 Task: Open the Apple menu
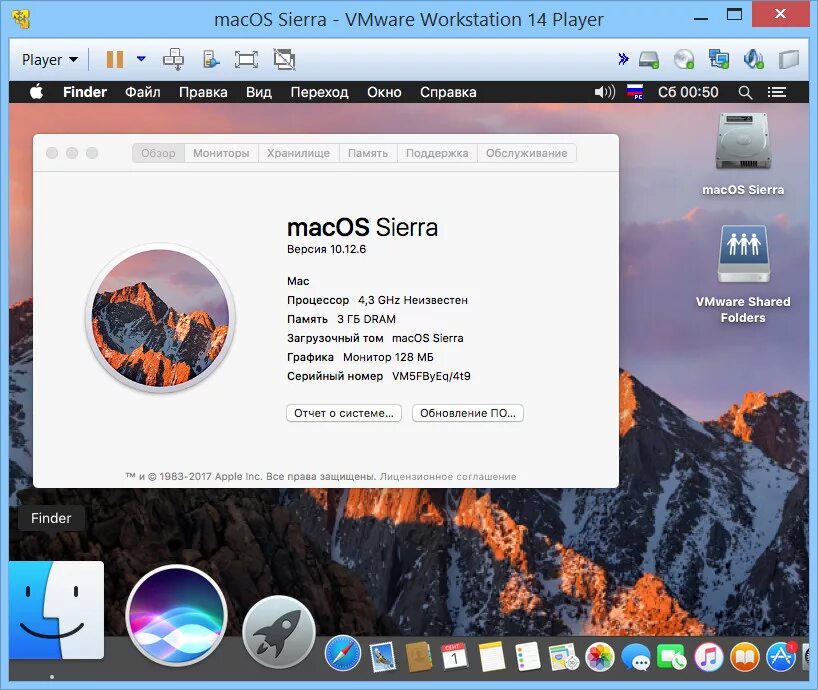37,92
